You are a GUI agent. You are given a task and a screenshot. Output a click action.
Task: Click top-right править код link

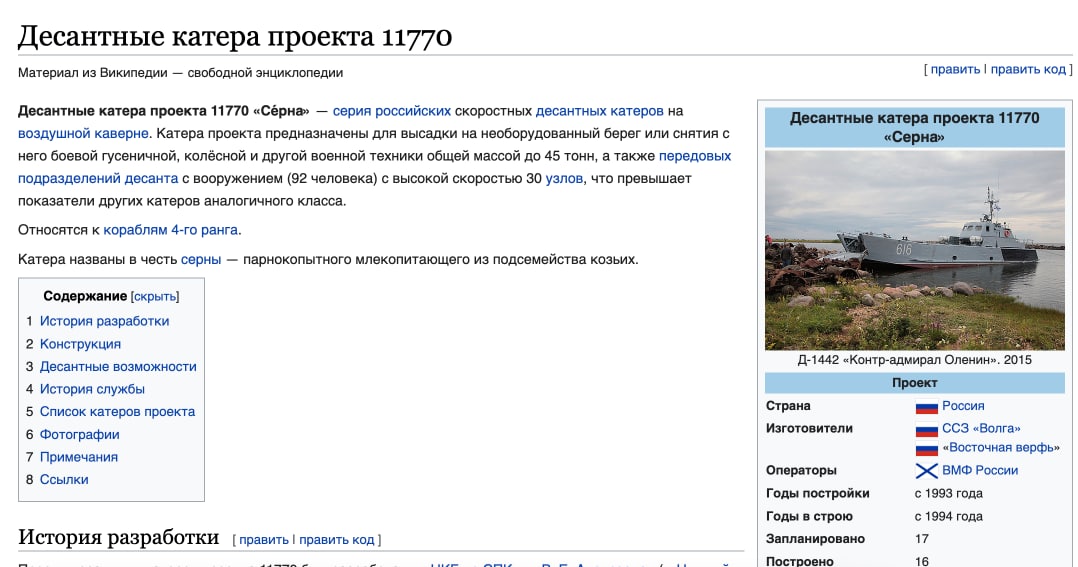(1028, 69)
